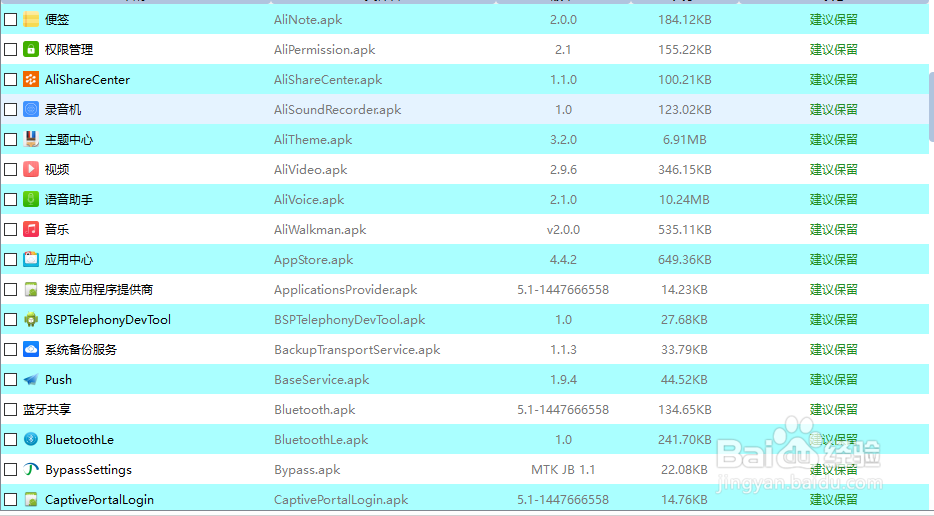934x516 pixels.
Task: Click the 主题中心 theme icon
Action: [x=31, y=139]
